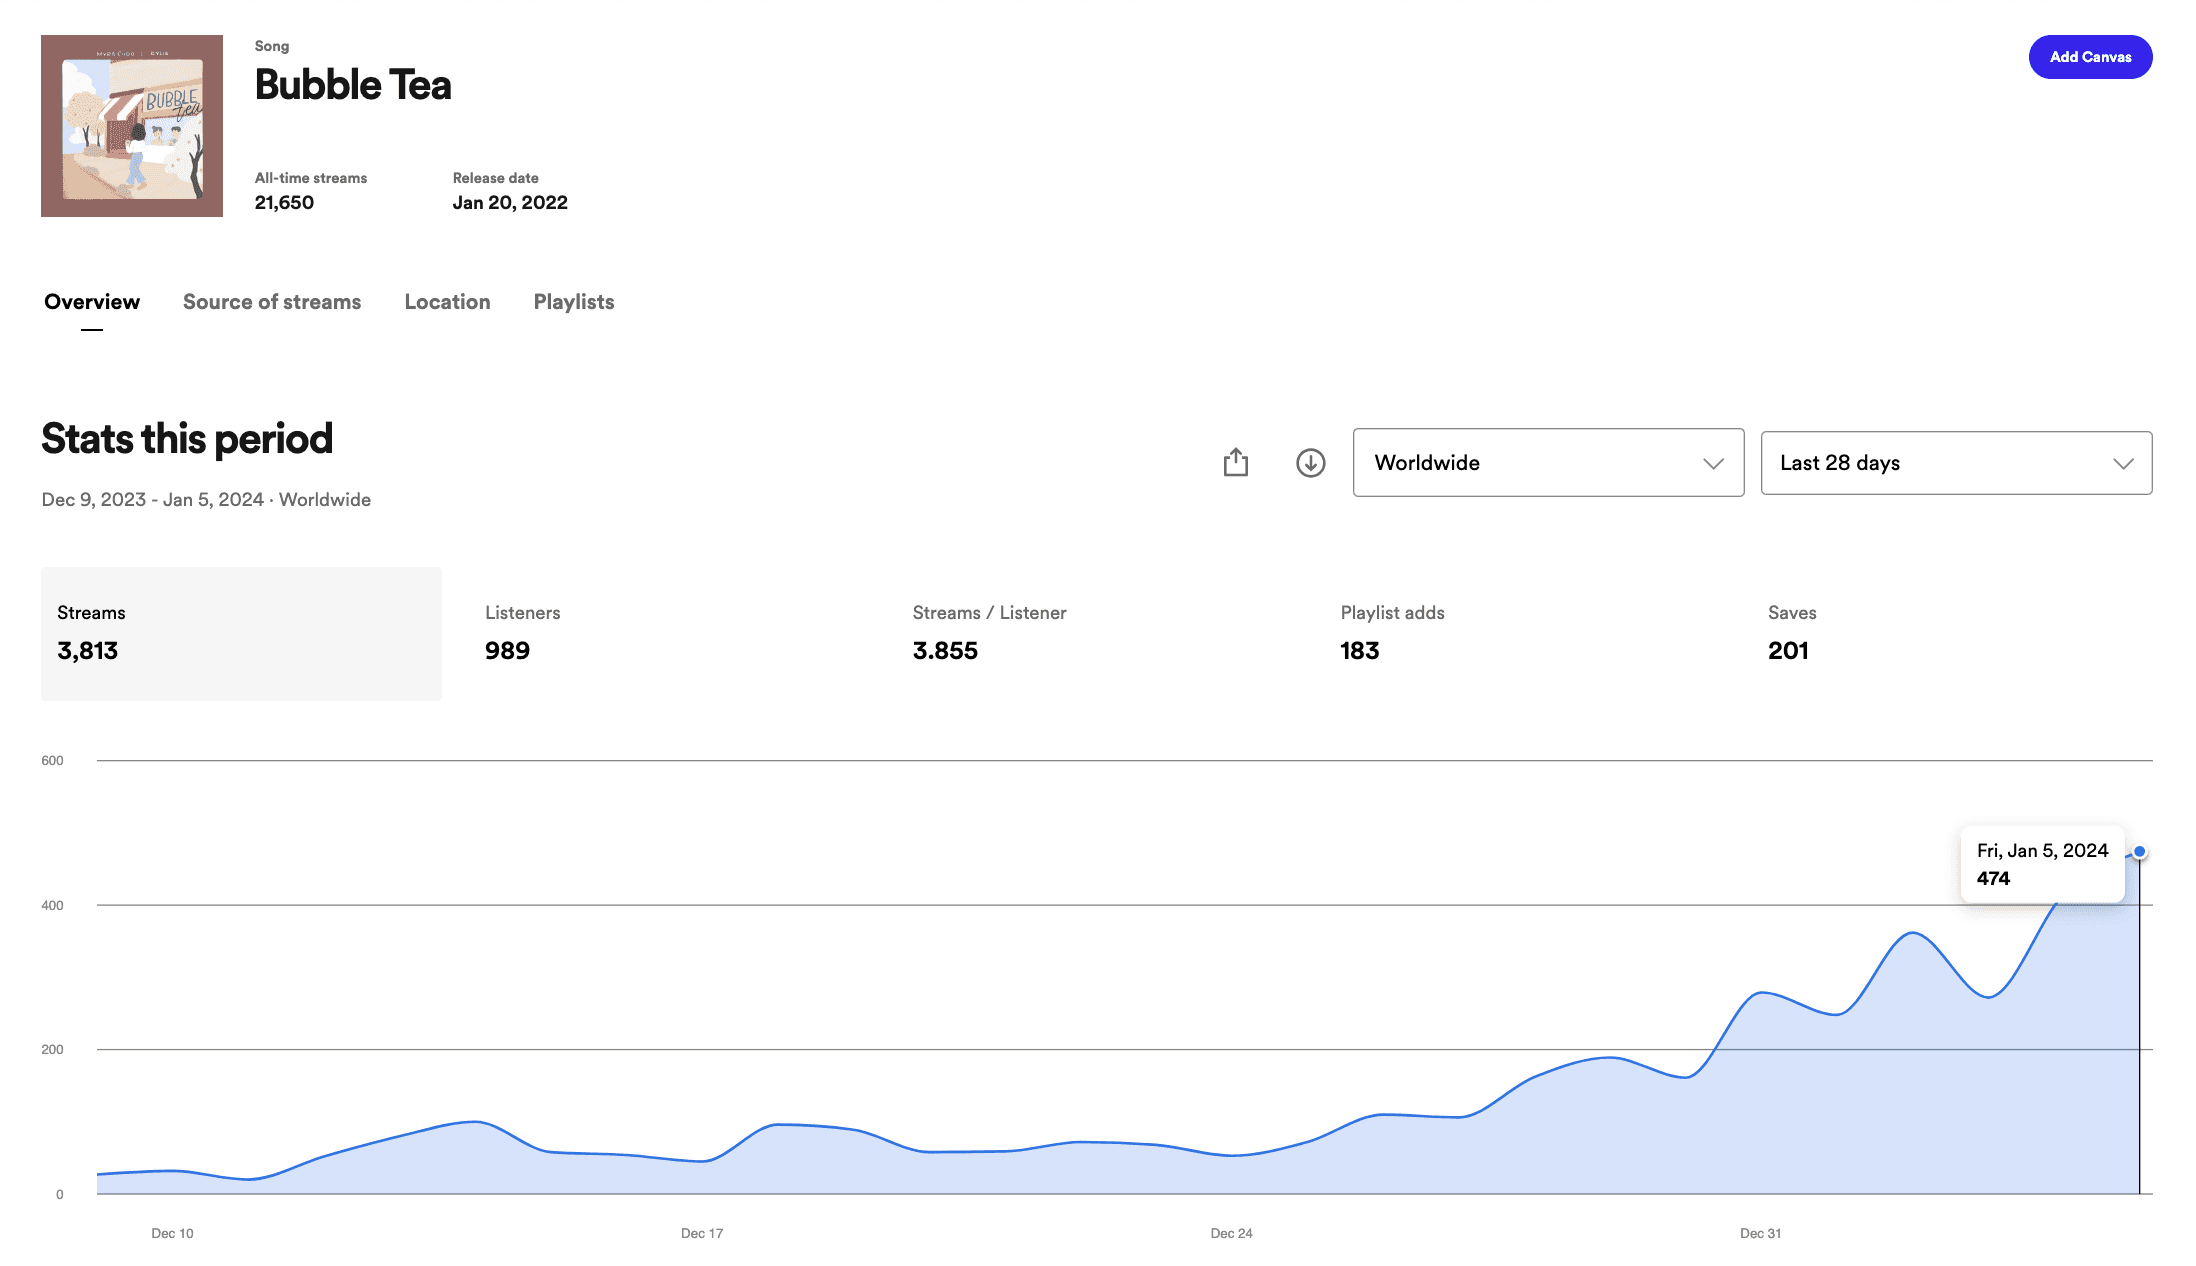Switch to Source of streams tab
Image resolution: width=2196 pixels, height=1266 pixels.
coord(272,302)
